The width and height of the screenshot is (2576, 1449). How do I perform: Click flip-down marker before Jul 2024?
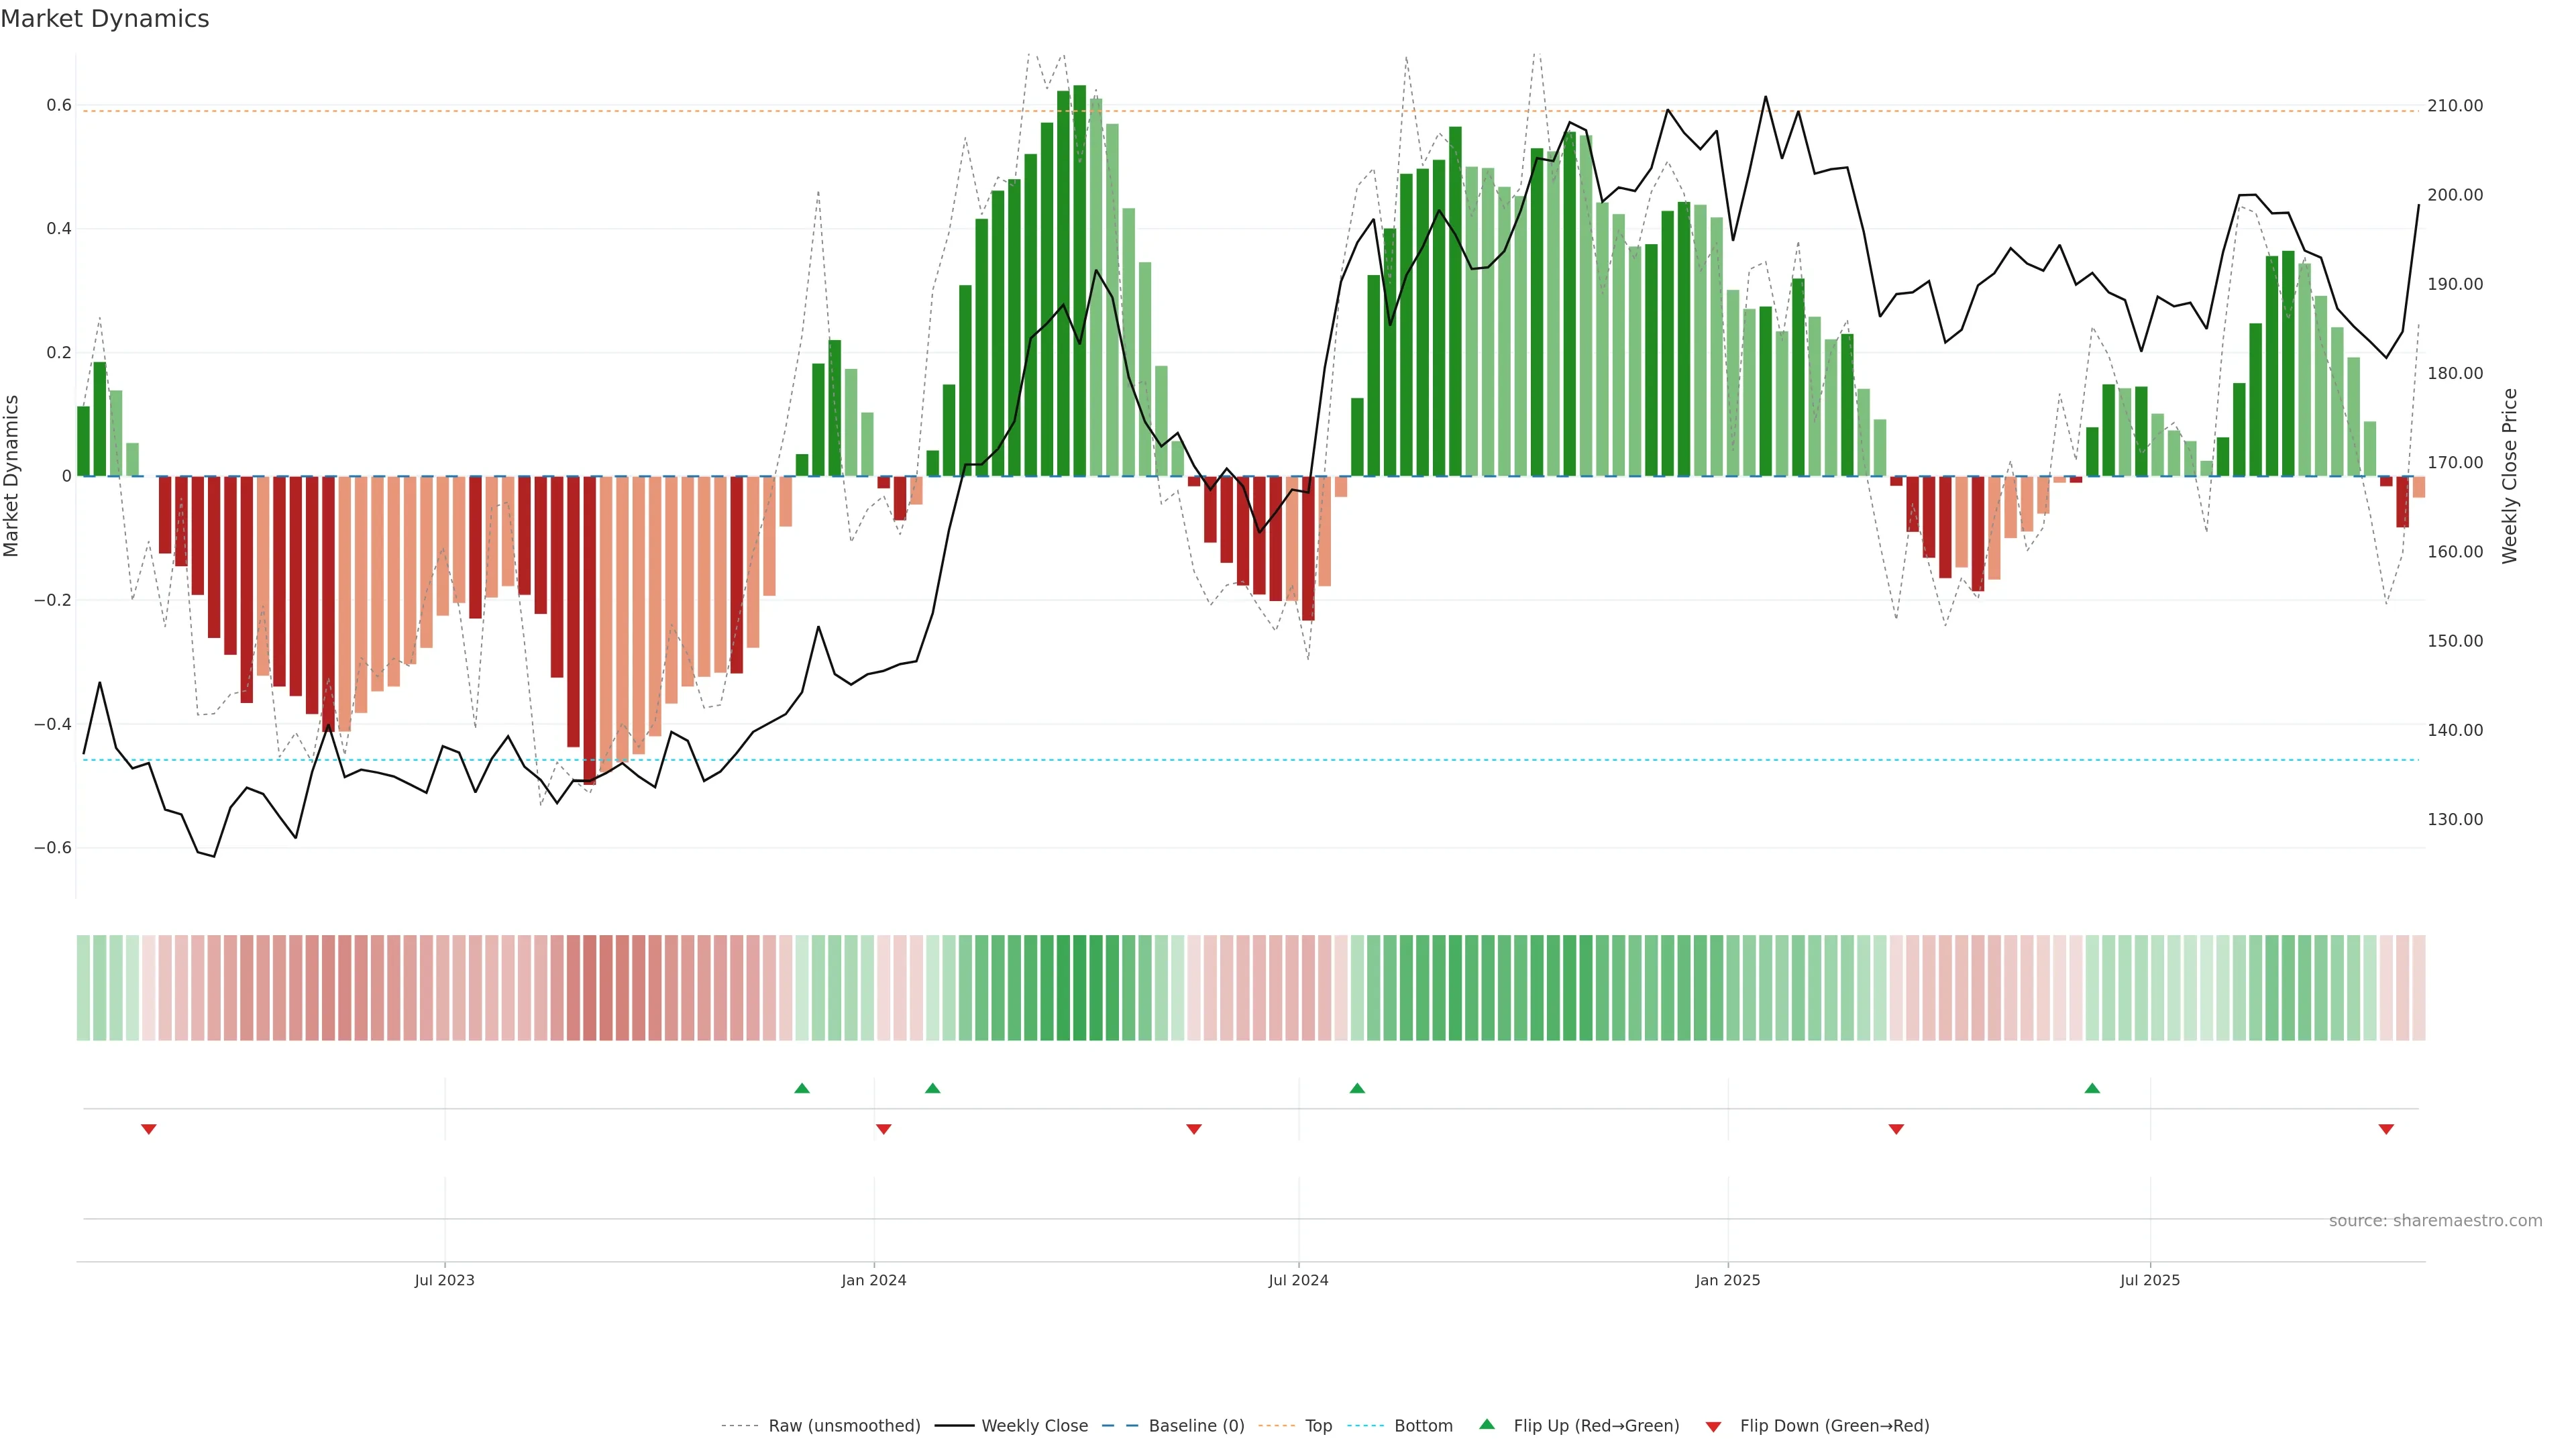click(x=1194, y=1129)
